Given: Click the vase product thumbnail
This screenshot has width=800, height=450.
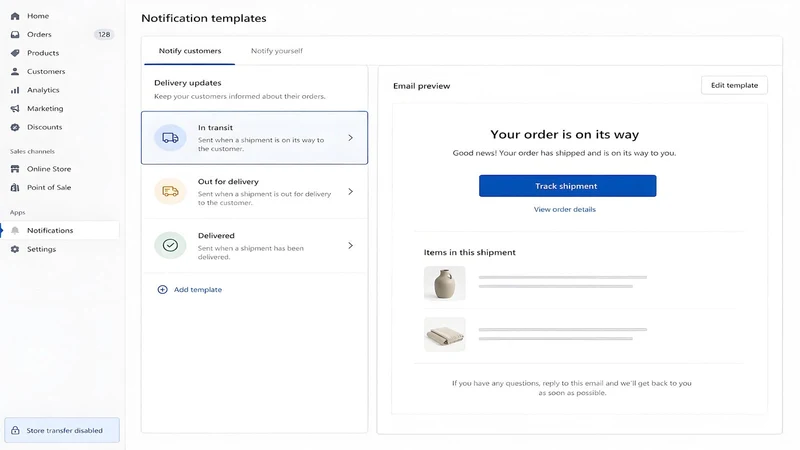Looking at the screenshot, I should 444,283.
